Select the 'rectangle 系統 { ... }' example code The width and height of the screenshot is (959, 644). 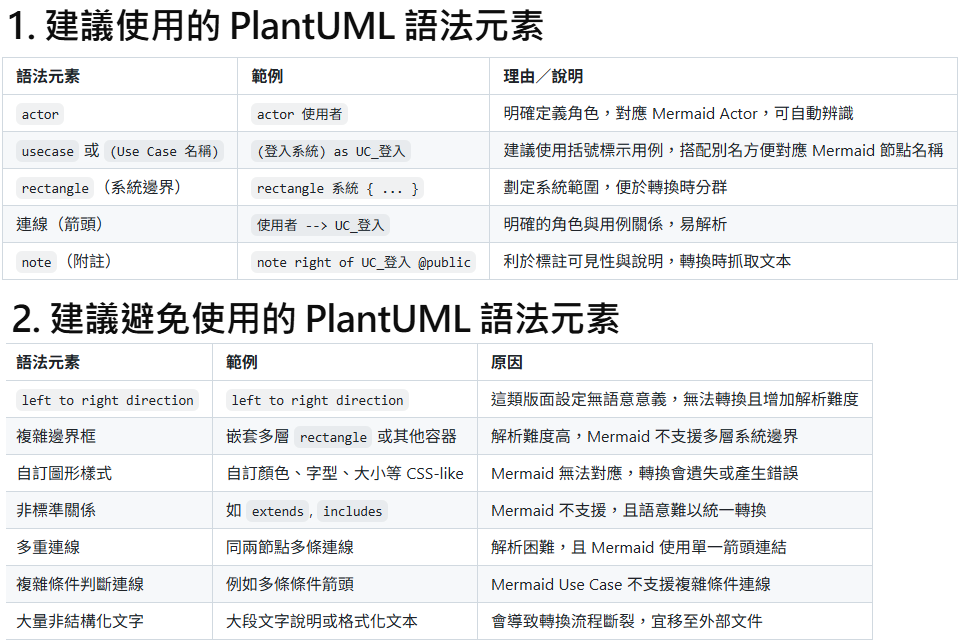pos(338,188)
